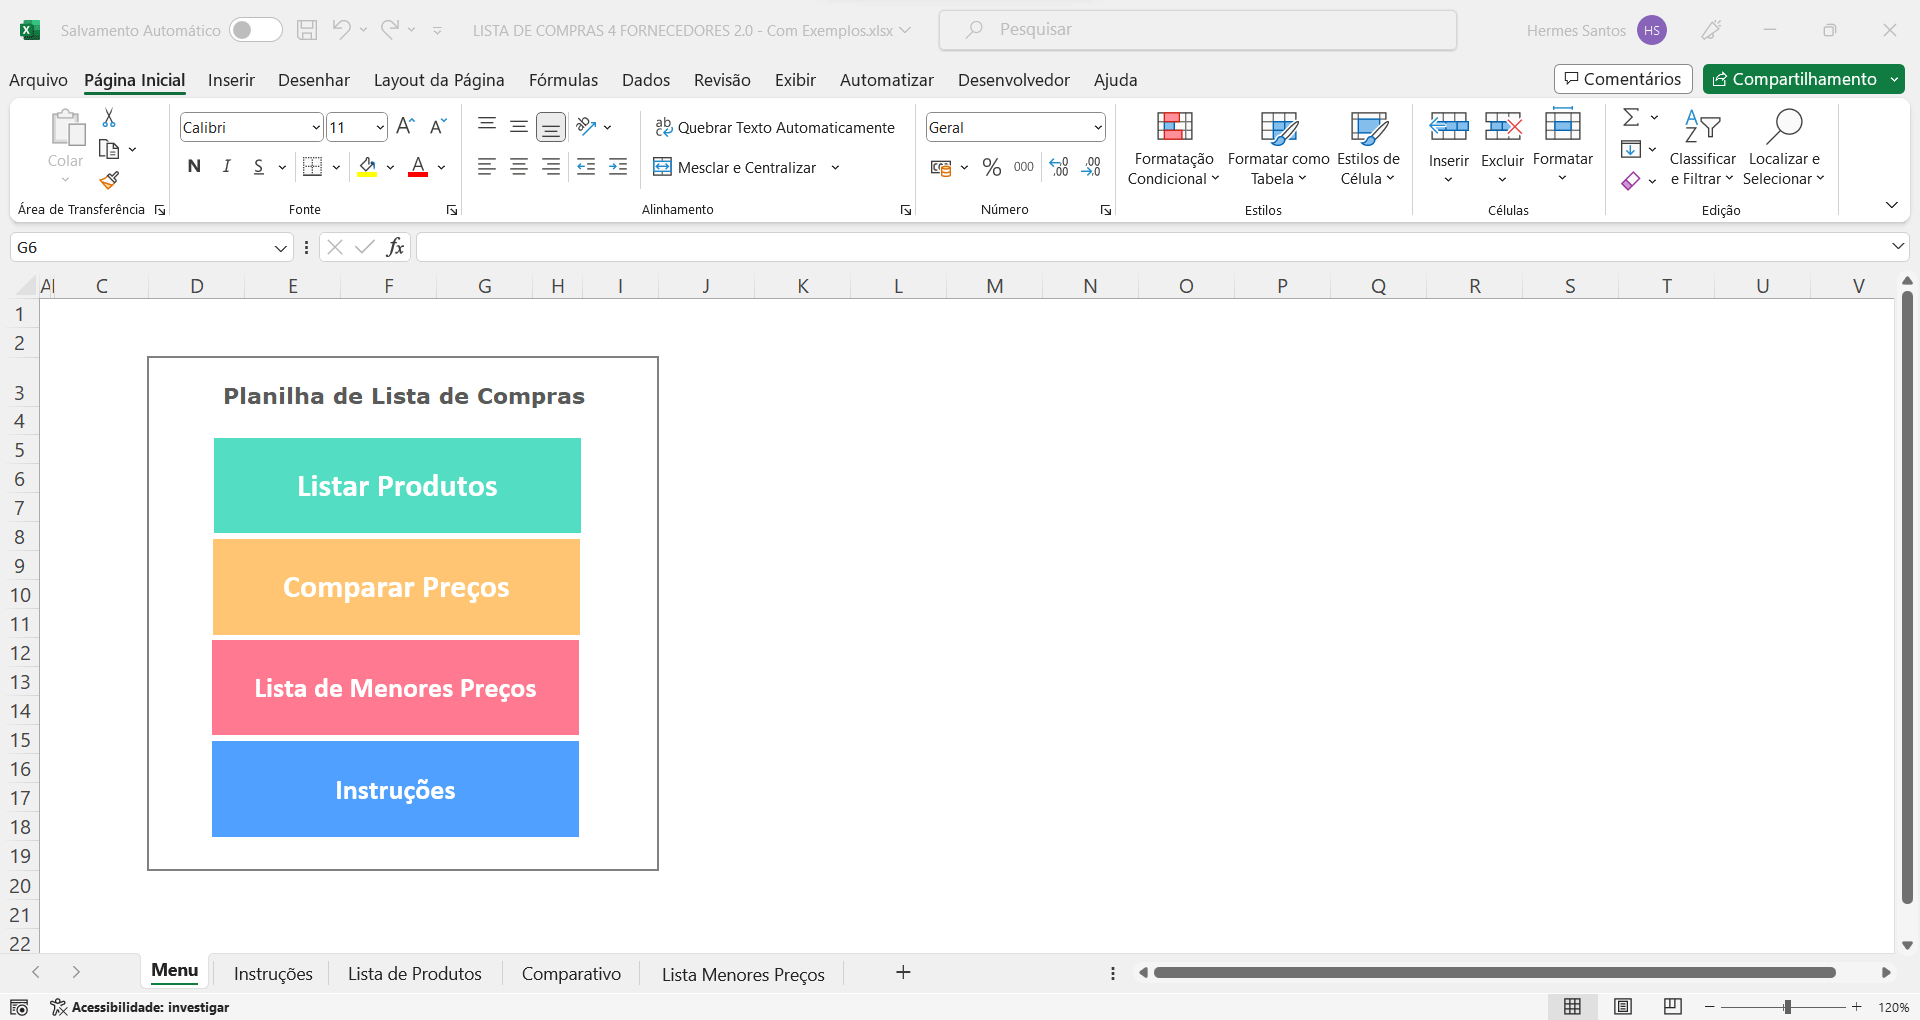This screenshot has width=1920, height=1020.
Task: Expand Mesclar e Centralizar dropdown arrow
Action: click(835, 167)
